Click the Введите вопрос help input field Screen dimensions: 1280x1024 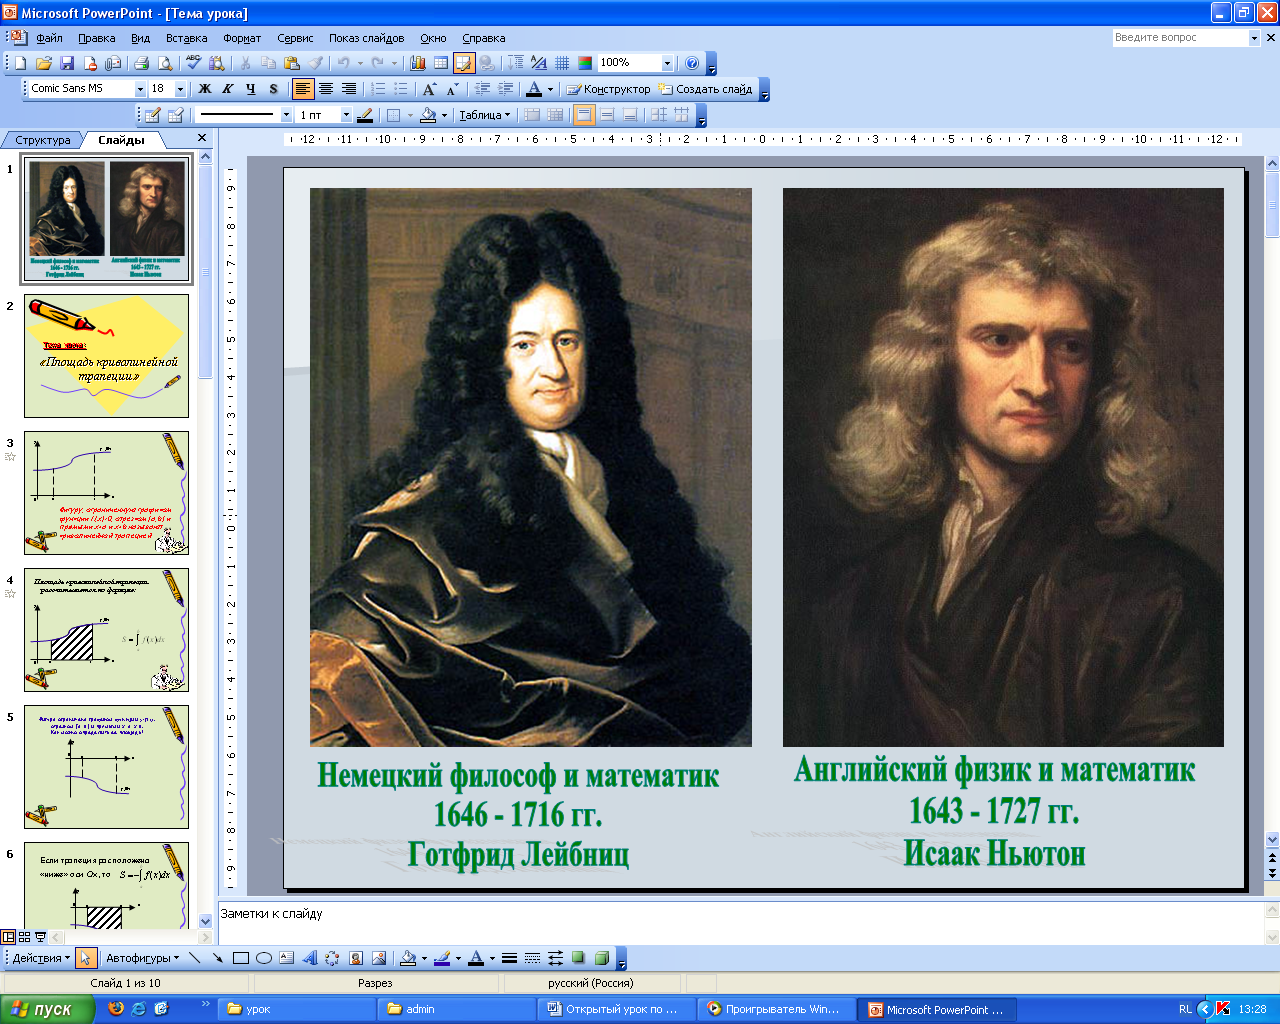click(x=1180, y=37)
